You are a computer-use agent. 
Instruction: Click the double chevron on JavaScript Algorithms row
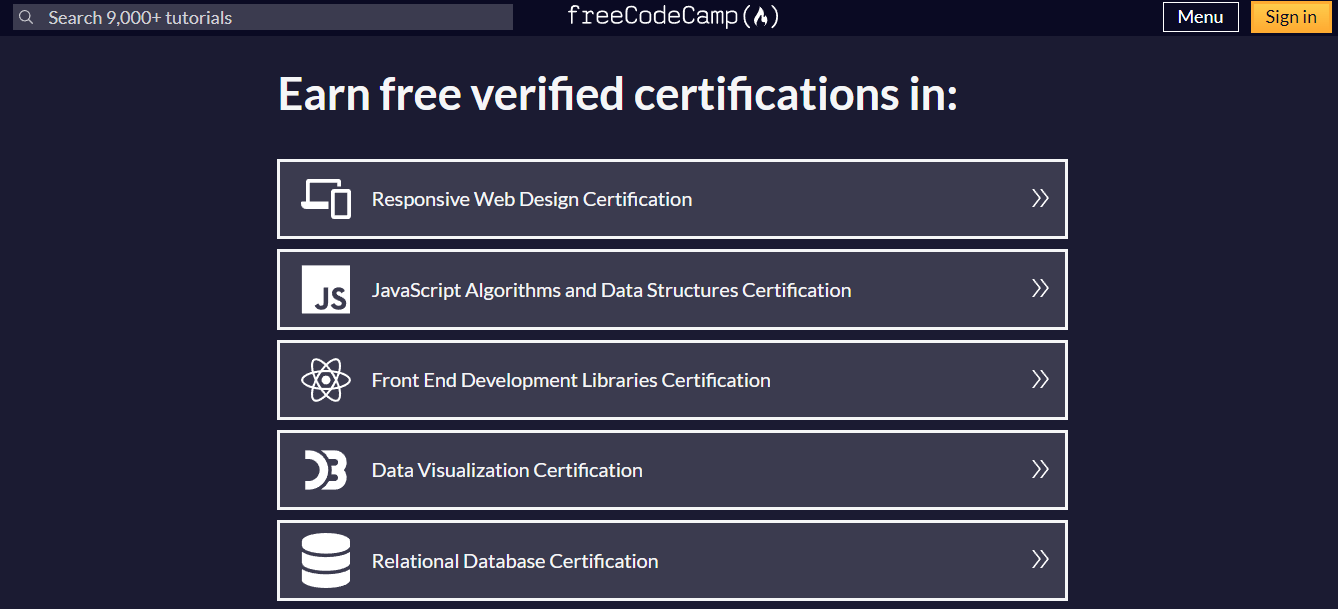coord(1040,288)
